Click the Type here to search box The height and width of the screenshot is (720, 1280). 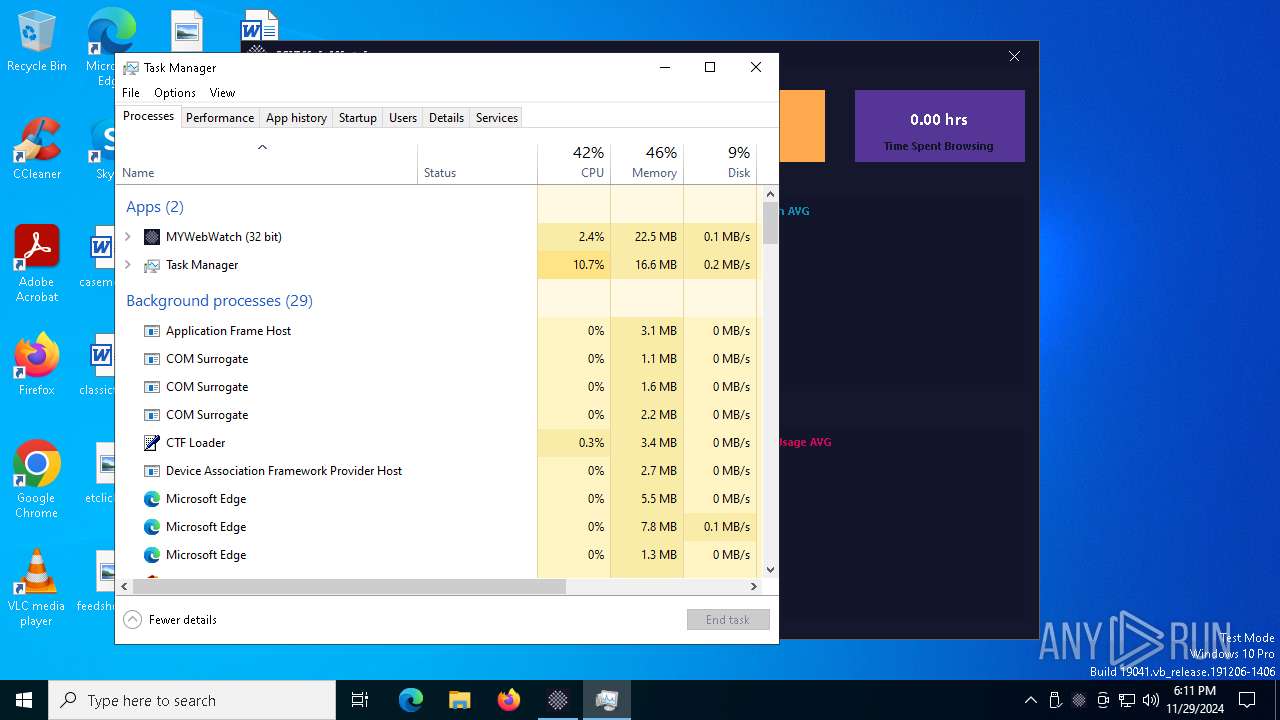coord(192,700)
